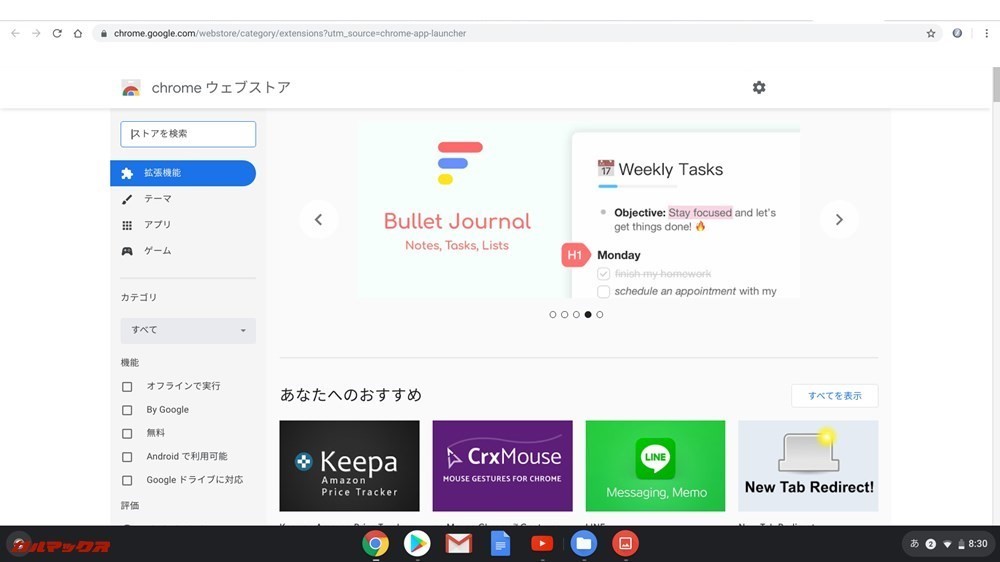Image resolution: width=1000 pixels, height=562 pixels.
Task: Open web store settings gear
Action: (x=759, y=87)
